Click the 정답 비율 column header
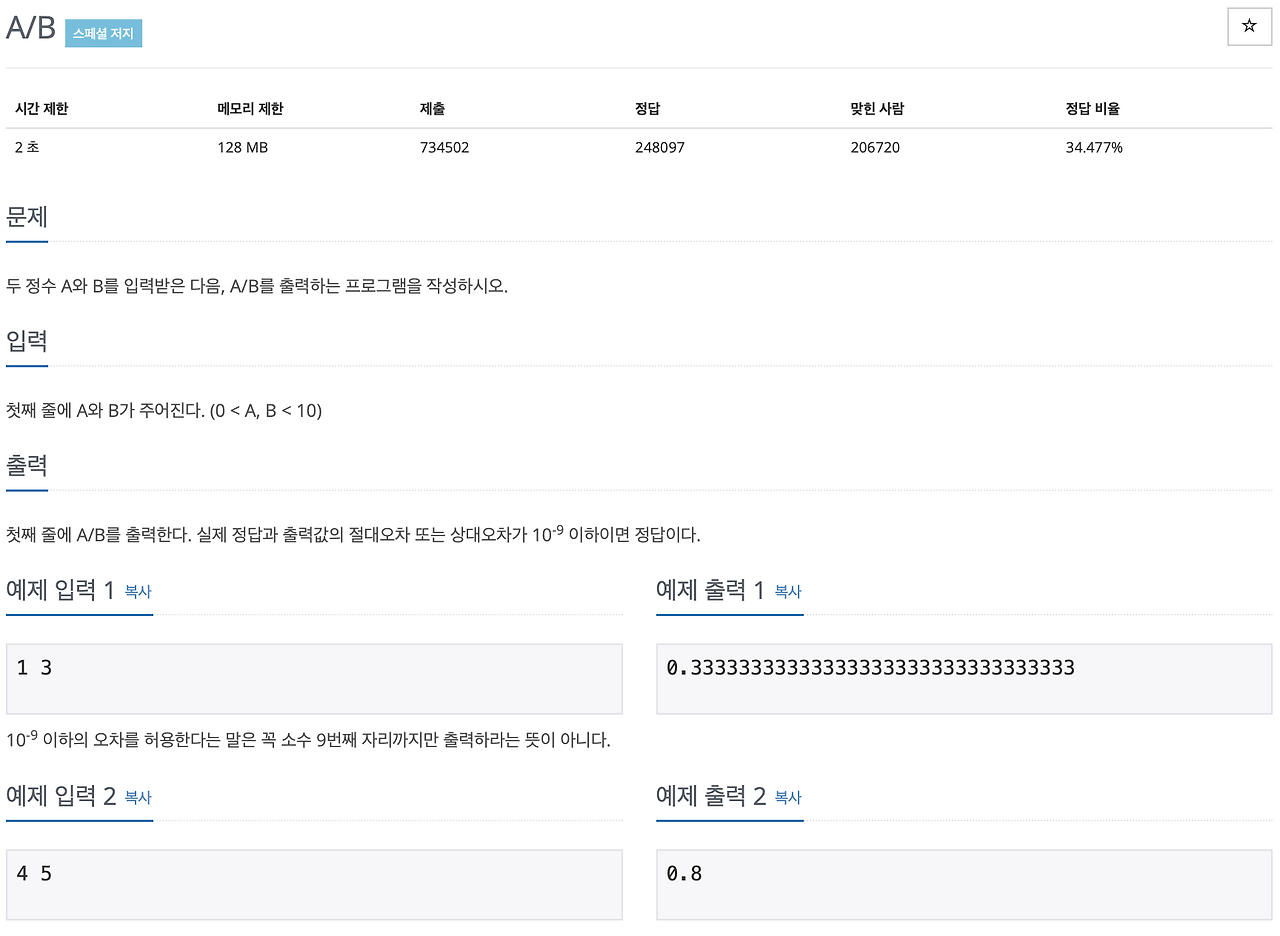The height and width of the screenshot is (936, 1280). [1092, 109]
